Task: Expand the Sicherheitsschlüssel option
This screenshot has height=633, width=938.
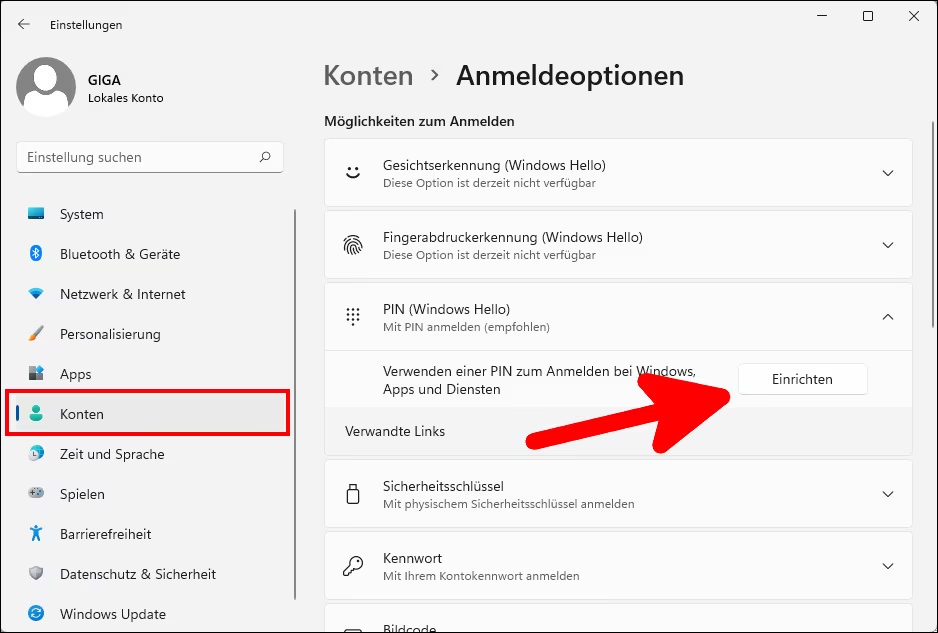Action: click(x=887, y=494)
